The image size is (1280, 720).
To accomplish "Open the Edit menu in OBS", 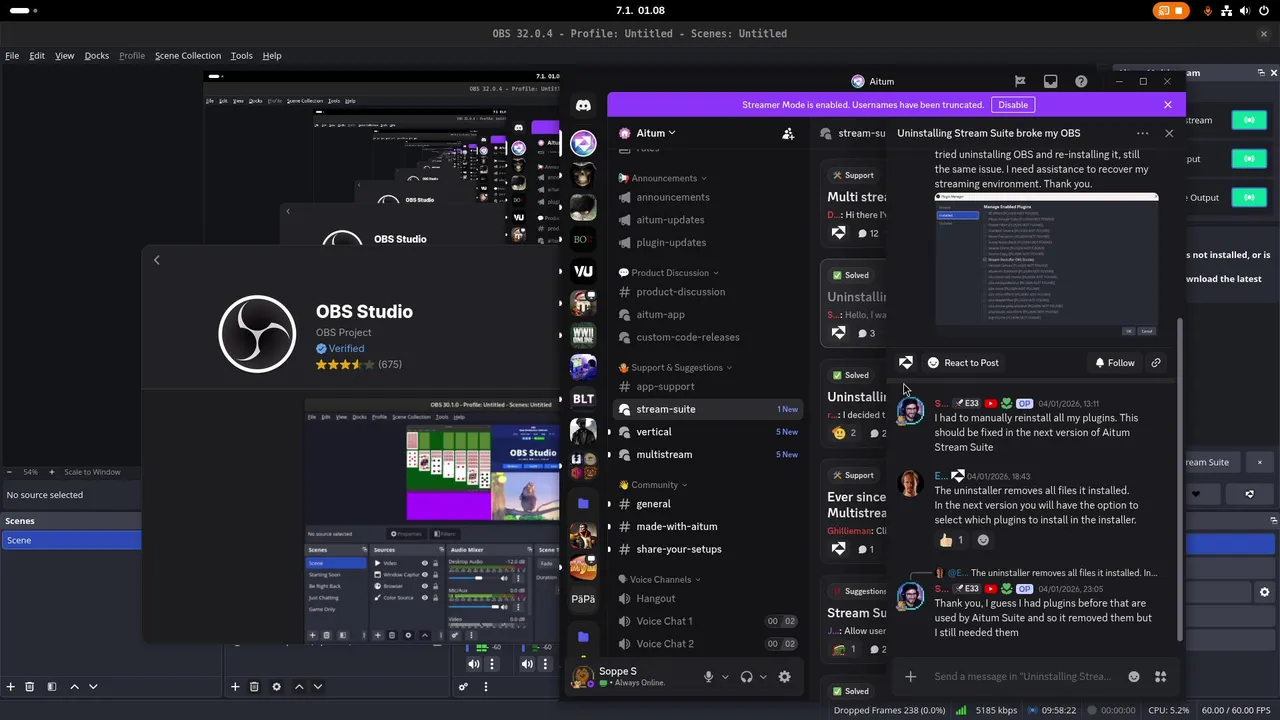I will point(37,56).
